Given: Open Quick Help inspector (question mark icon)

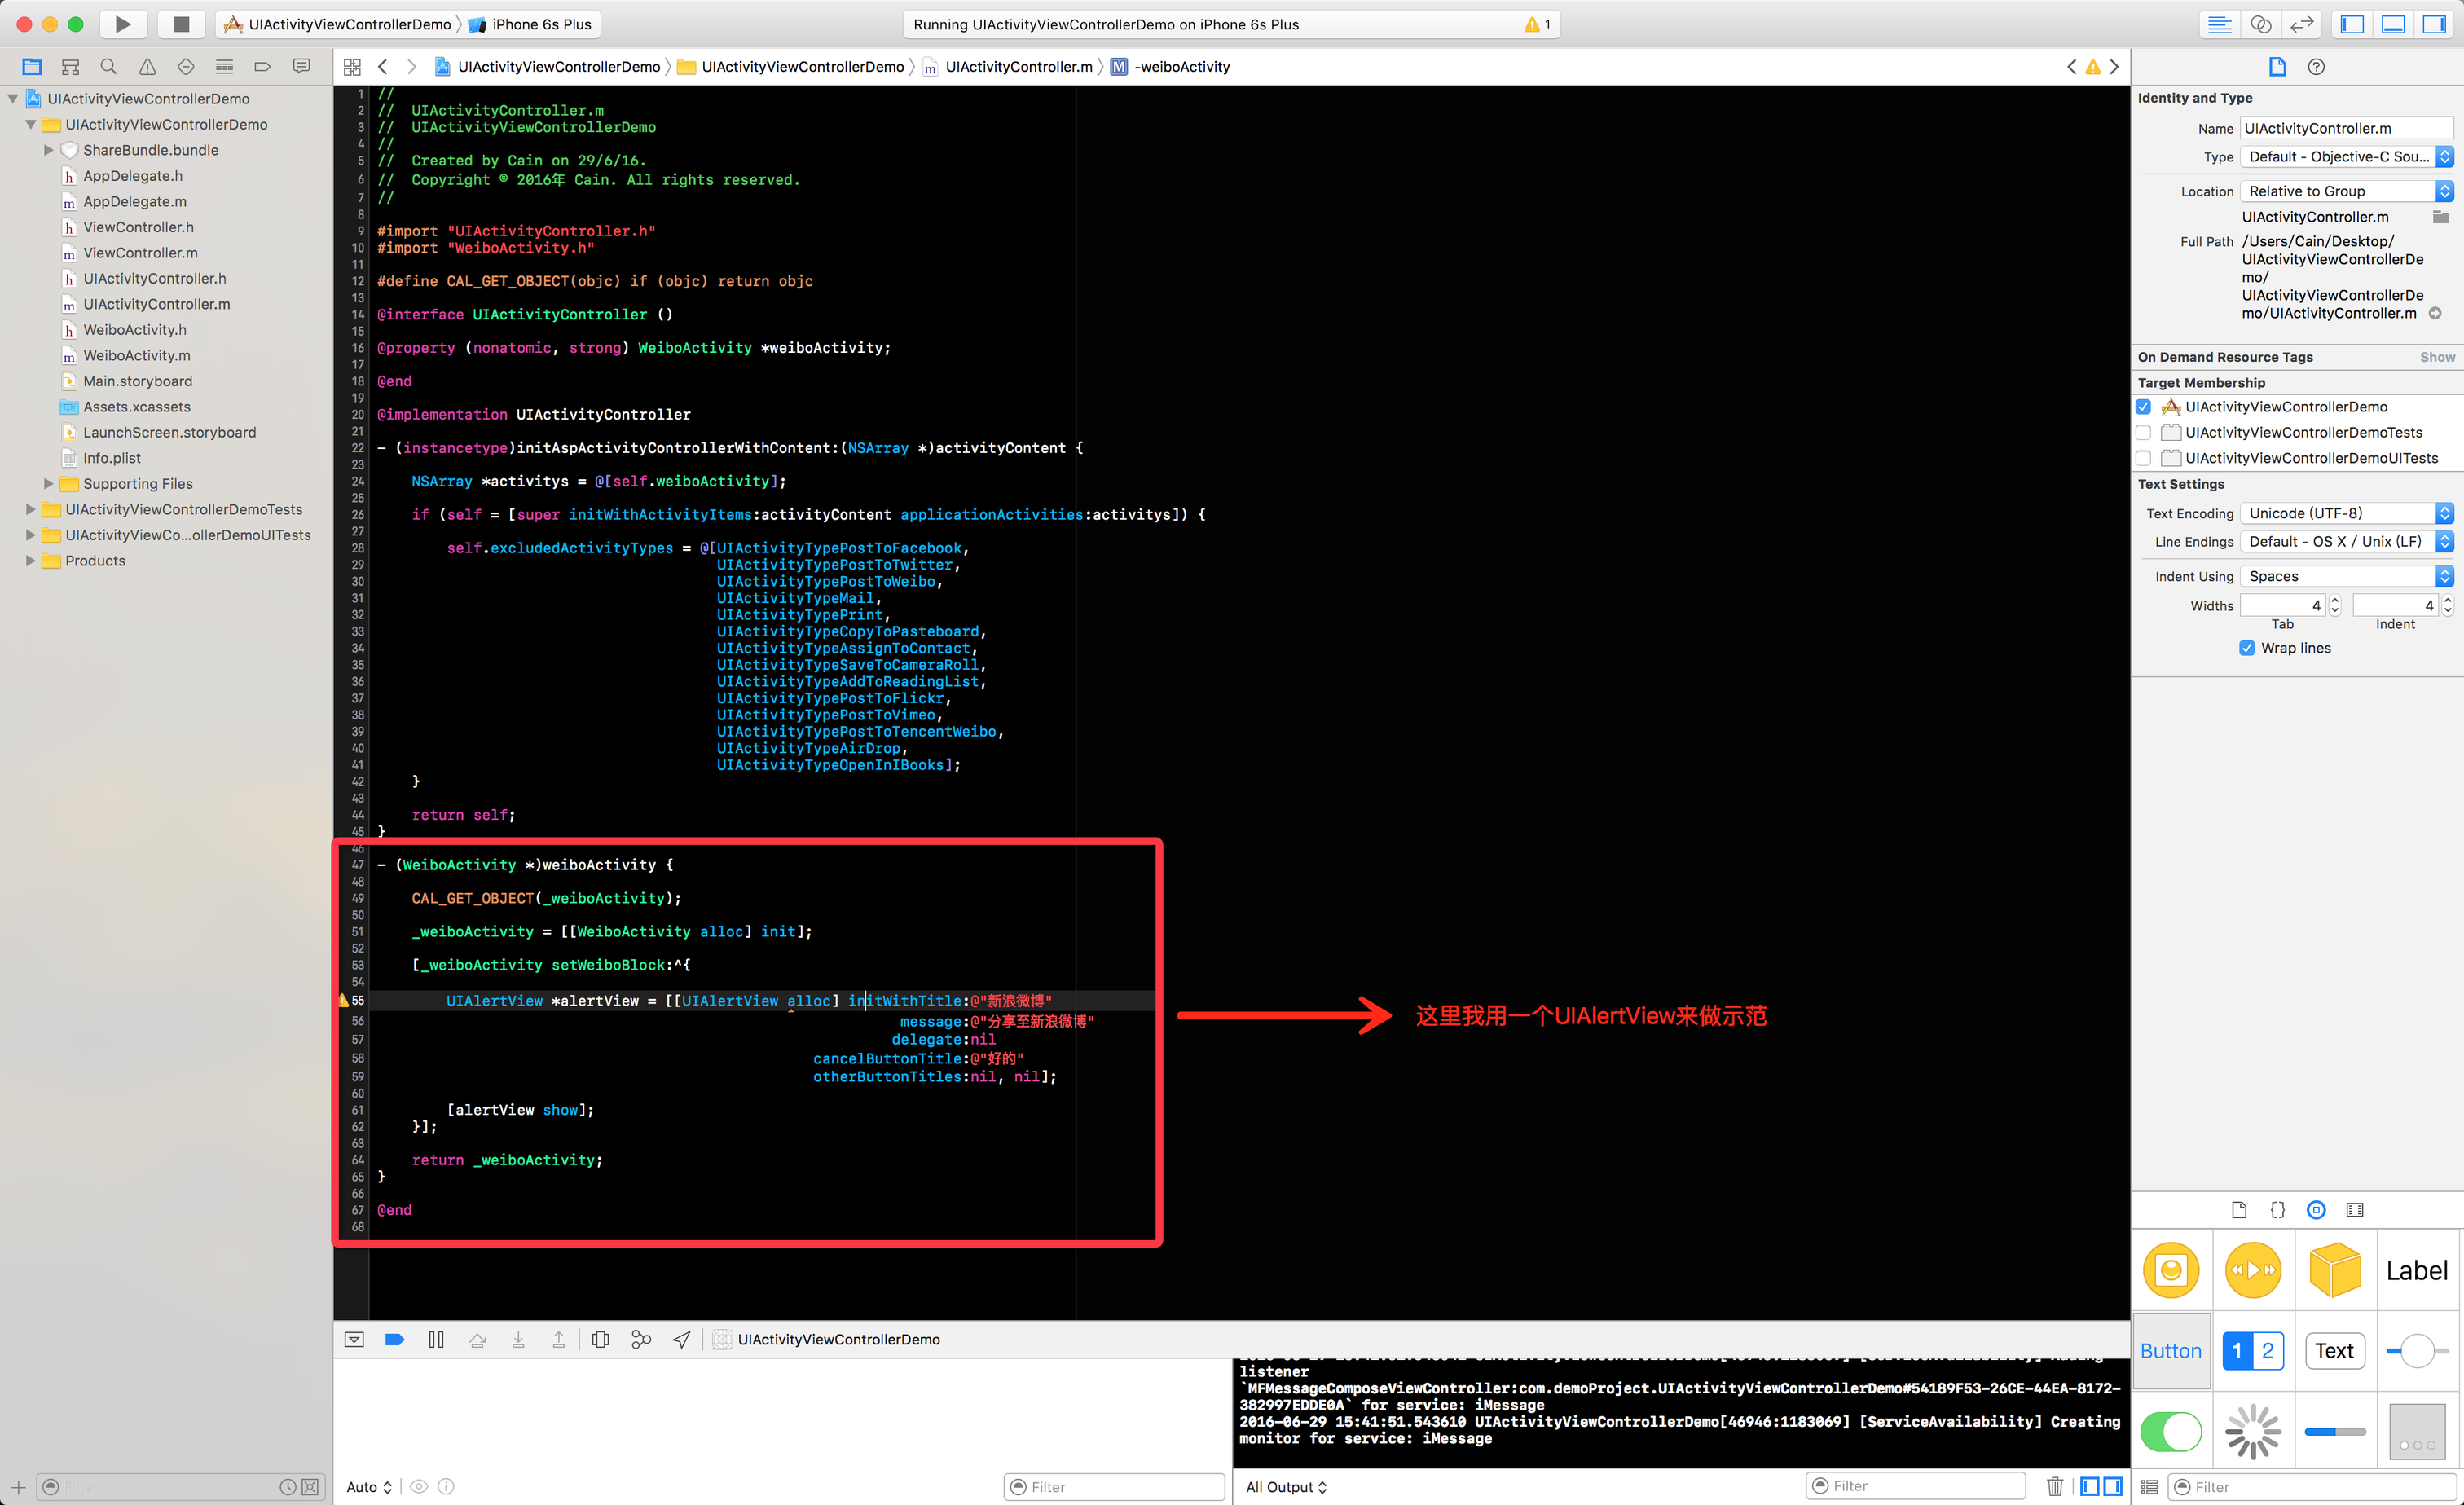Looking at the screenshot, I should click(2316, 67).
